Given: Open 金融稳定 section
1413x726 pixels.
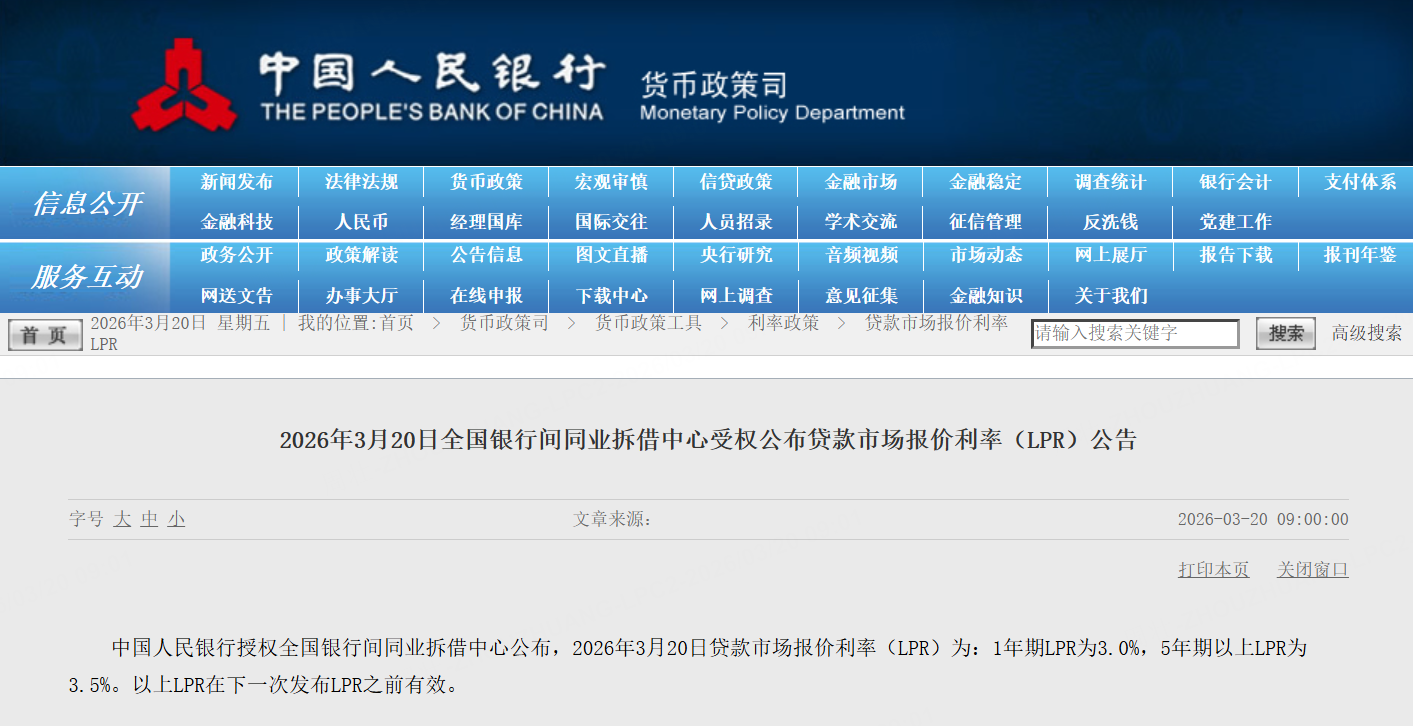Looking at the screenshot, I should point(986,182).
